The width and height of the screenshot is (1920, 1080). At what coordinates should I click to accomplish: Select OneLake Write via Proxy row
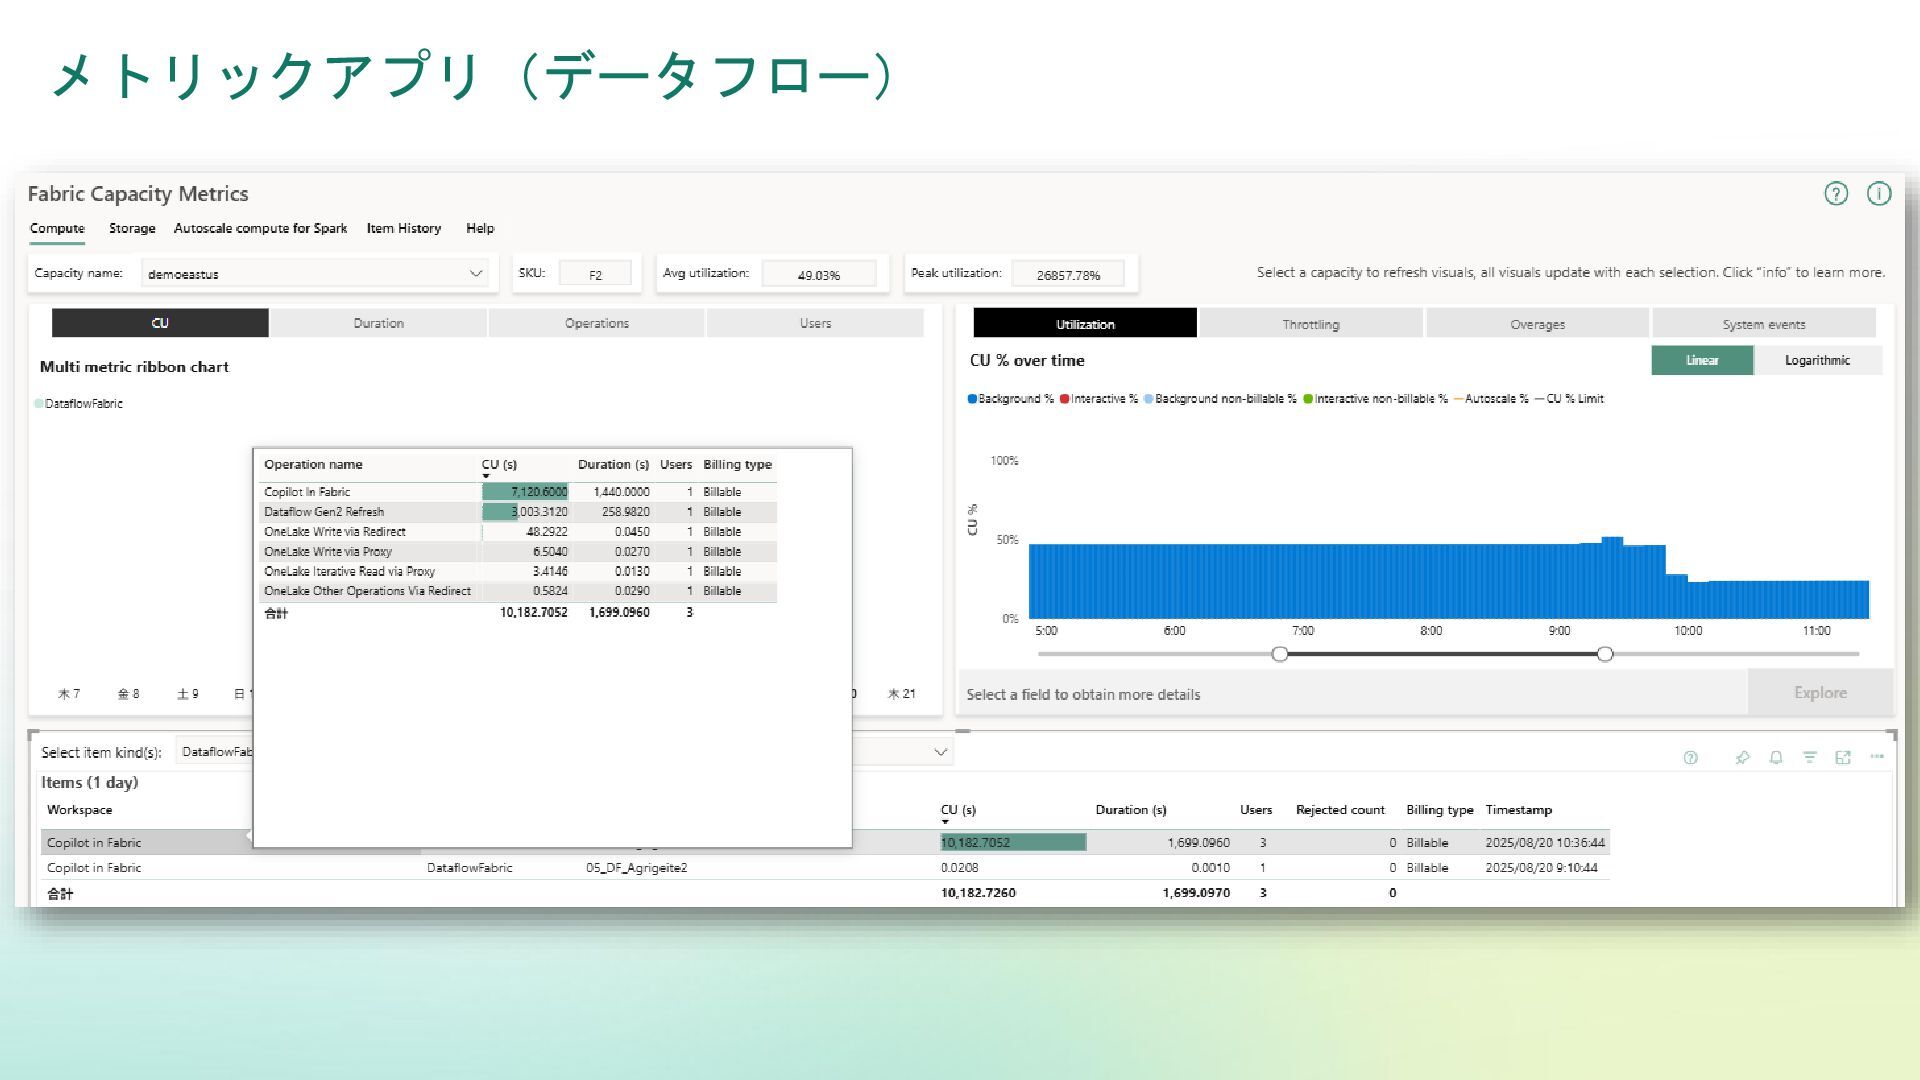coord(518,552)
